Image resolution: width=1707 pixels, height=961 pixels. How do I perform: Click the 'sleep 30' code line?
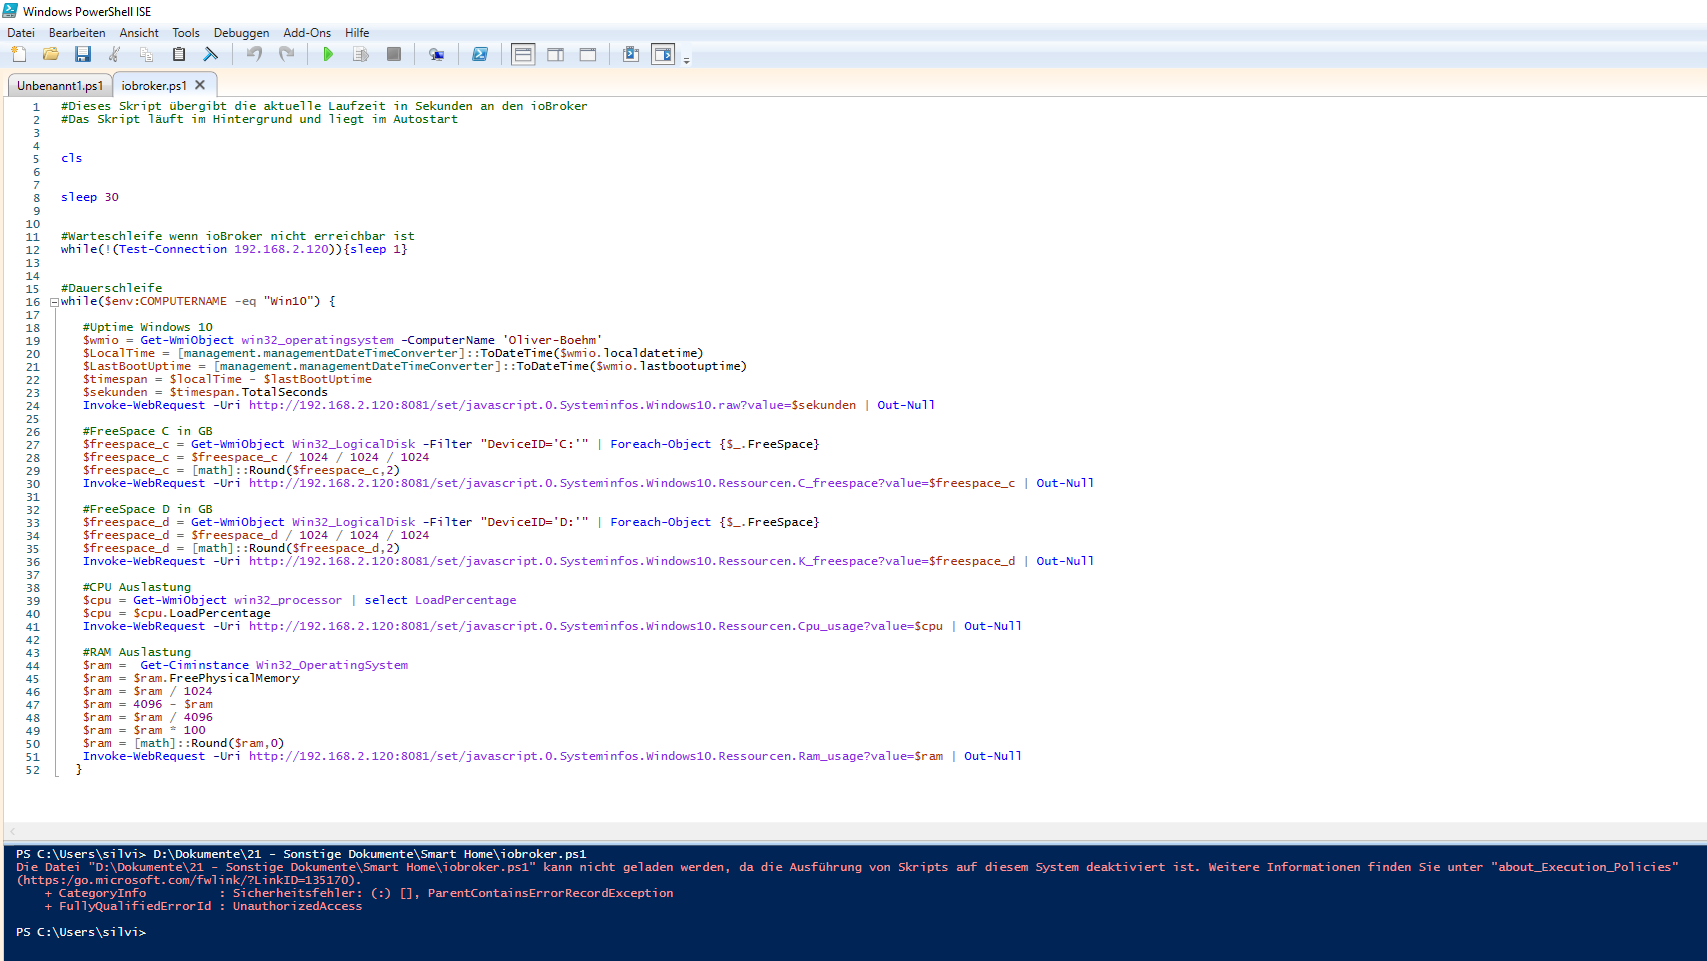pyautogui.click(x=90, y=197)
